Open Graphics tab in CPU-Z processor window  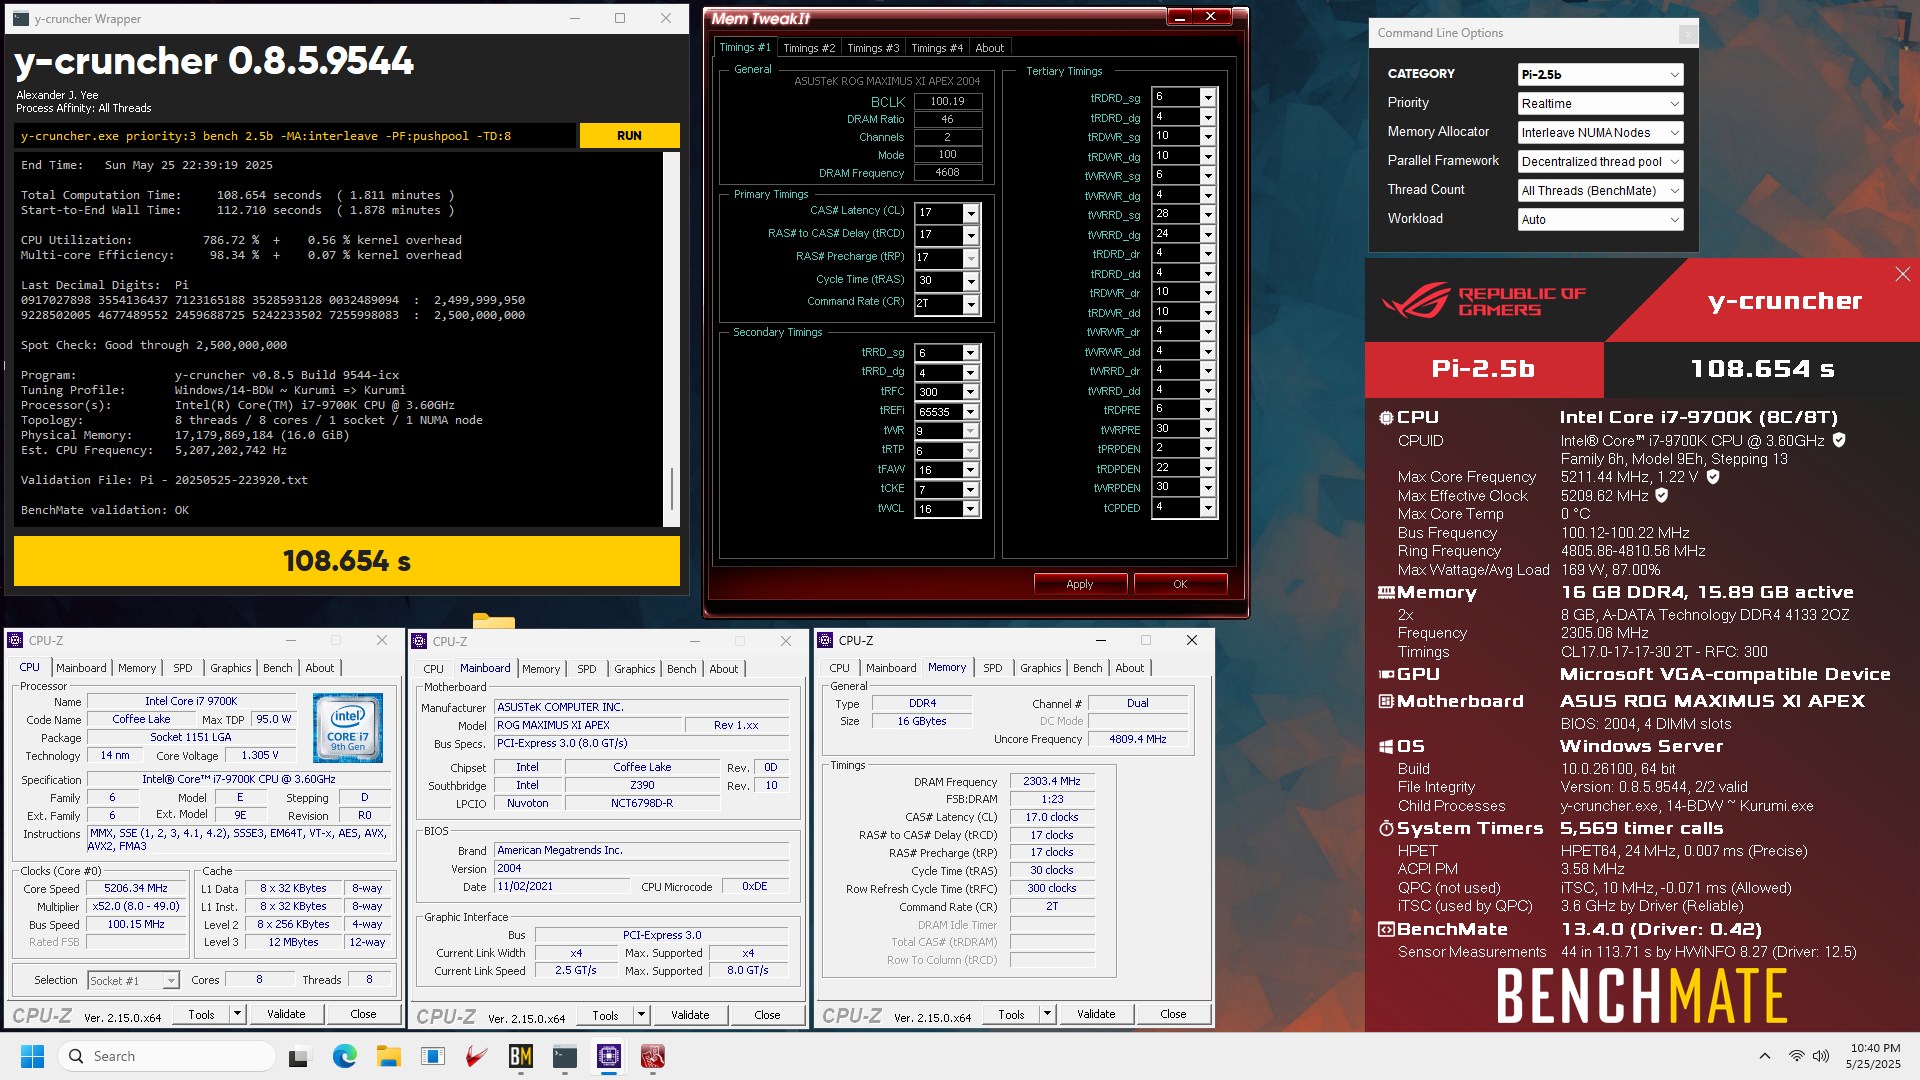(x=231, y=668)
